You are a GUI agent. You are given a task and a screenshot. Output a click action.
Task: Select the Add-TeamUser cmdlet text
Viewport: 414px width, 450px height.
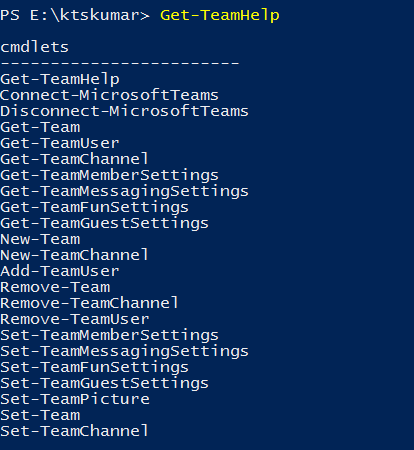60,271
